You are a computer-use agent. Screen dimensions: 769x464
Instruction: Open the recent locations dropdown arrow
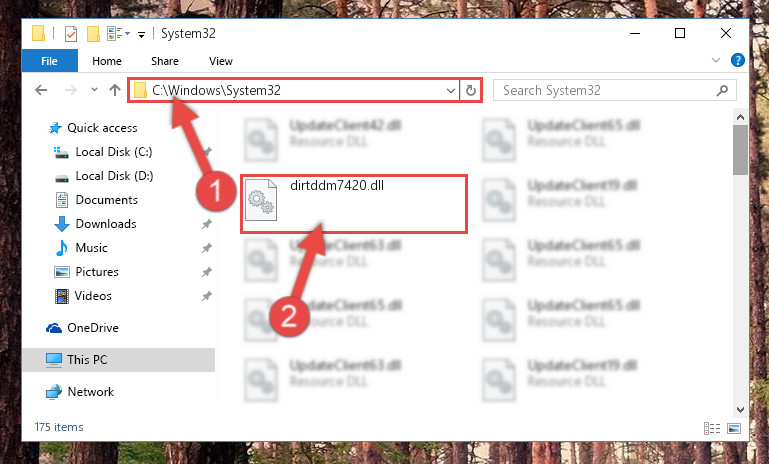point(94,90)
